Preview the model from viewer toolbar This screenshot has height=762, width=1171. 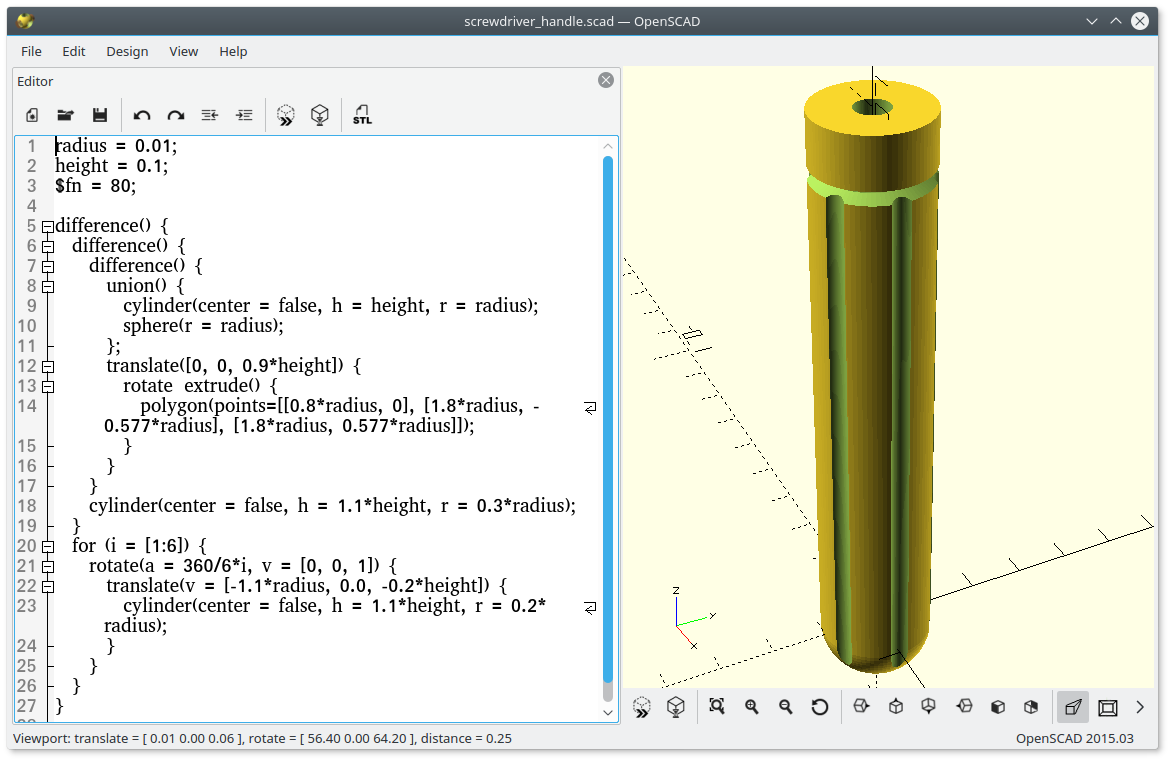pyautogui.click(x=642, y=707)
